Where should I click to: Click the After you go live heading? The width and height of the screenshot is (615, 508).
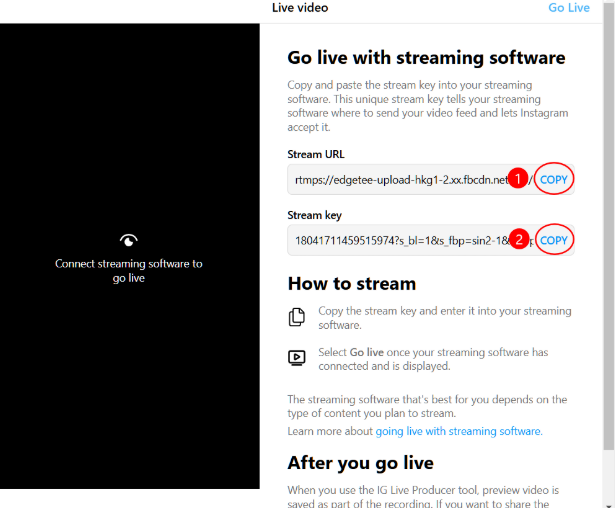click(360, 463)
